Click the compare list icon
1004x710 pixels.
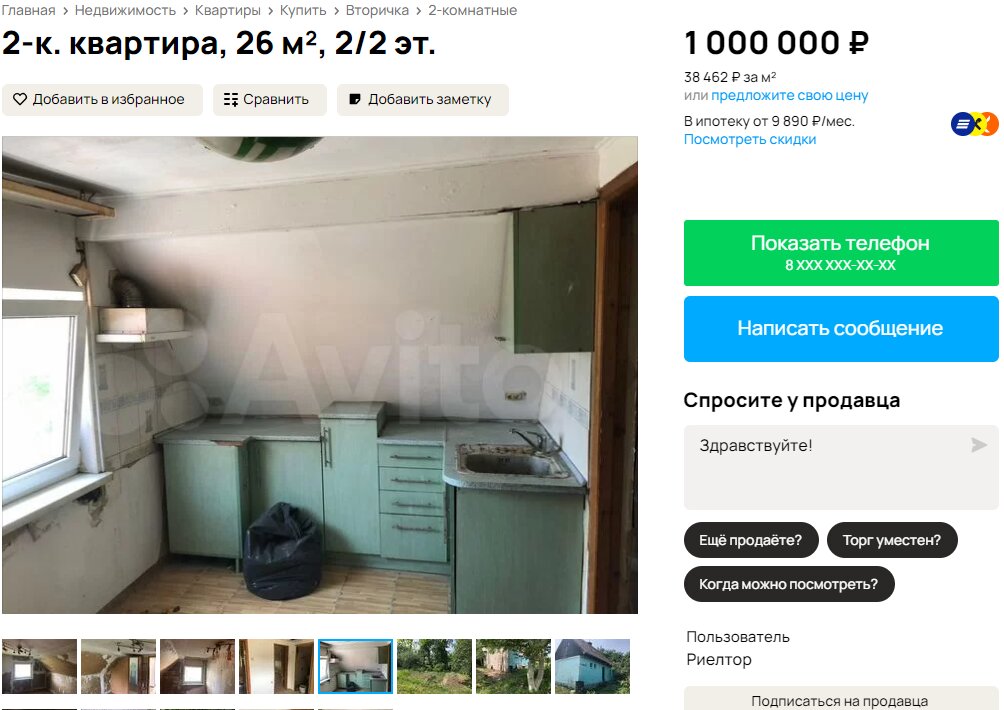(231, 99)
